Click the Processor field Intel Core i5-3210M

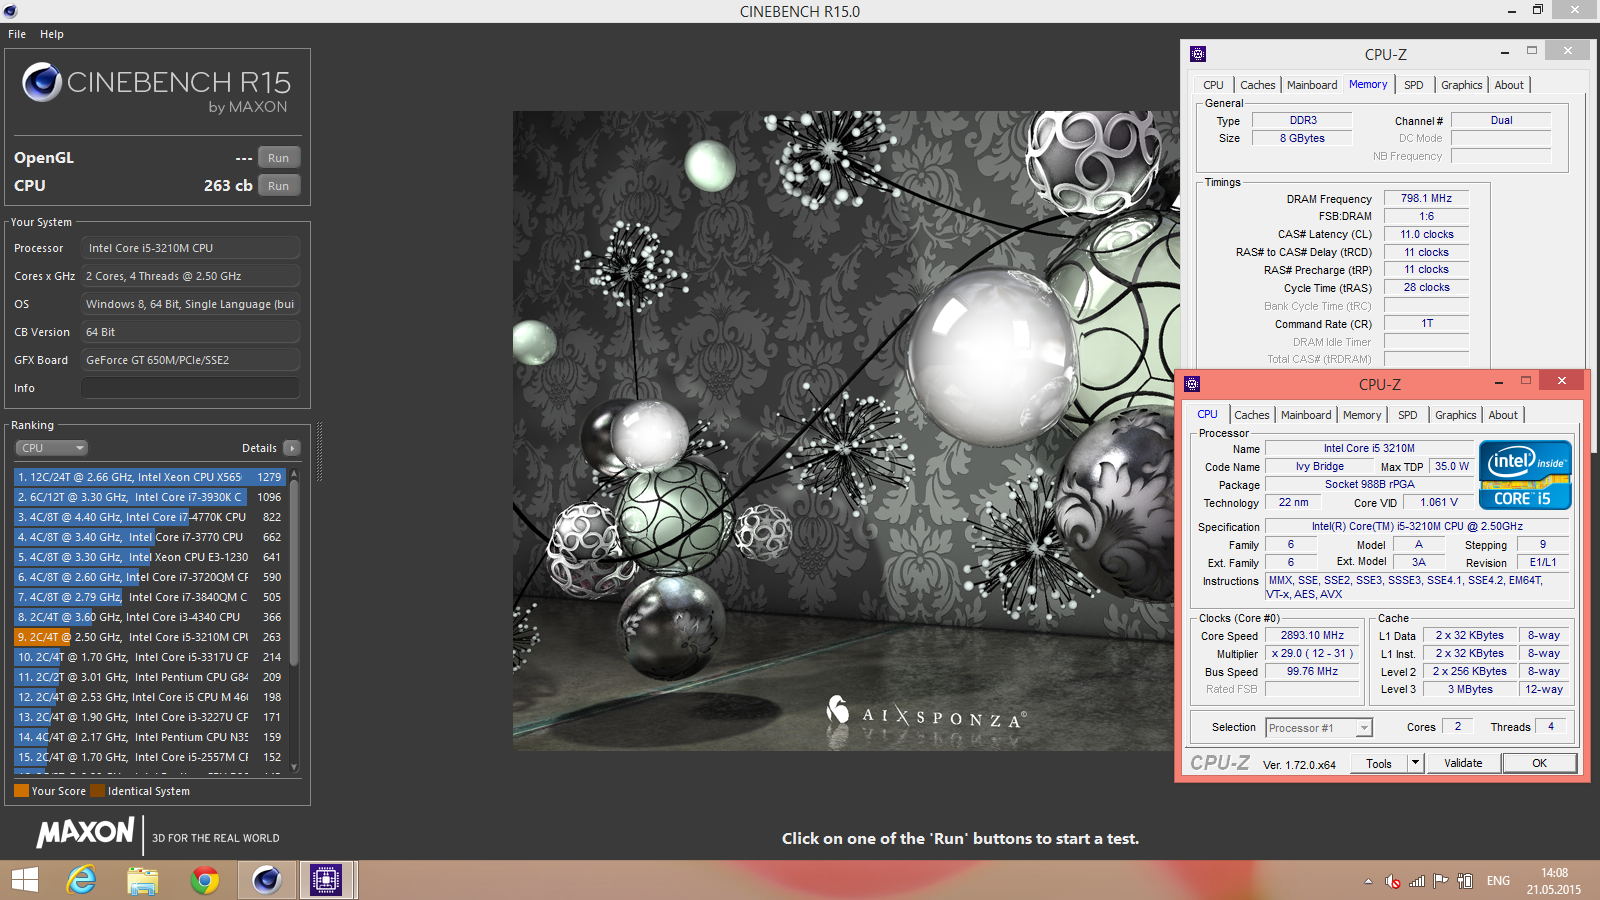190,248
